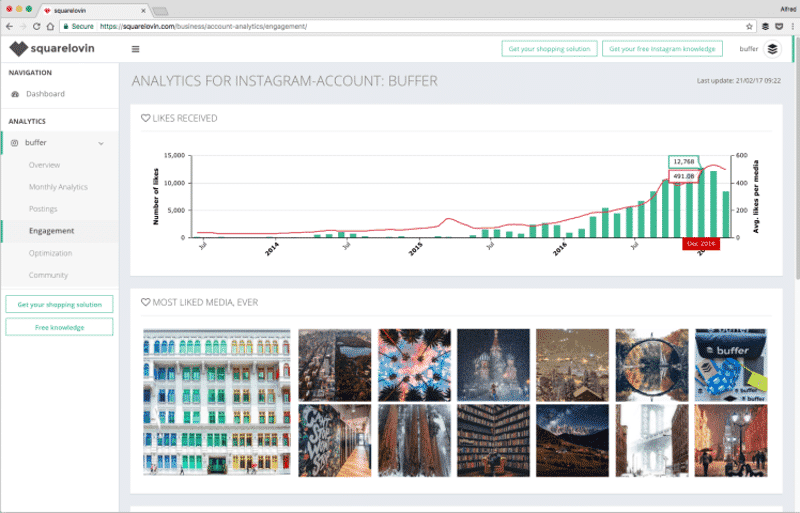The width and height of the screenshot is (800, 513).
Task: Click the 12,768 likes tooltip value
Action: pos(684,161)
